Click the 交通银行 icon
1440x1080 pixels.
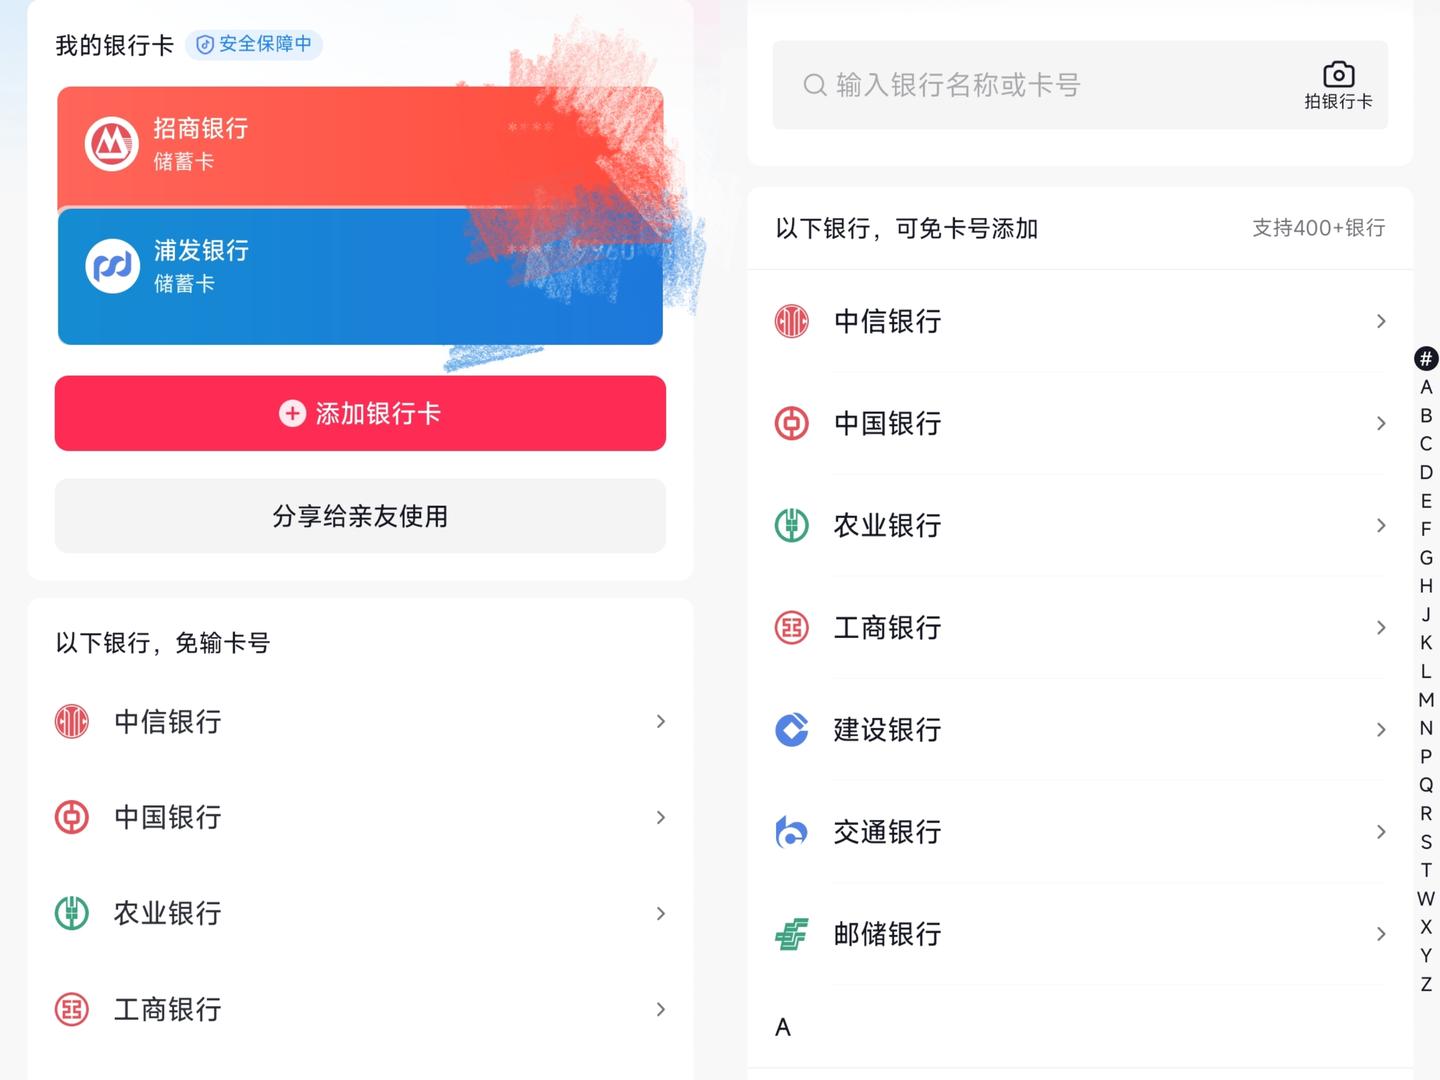pos(791,832)
